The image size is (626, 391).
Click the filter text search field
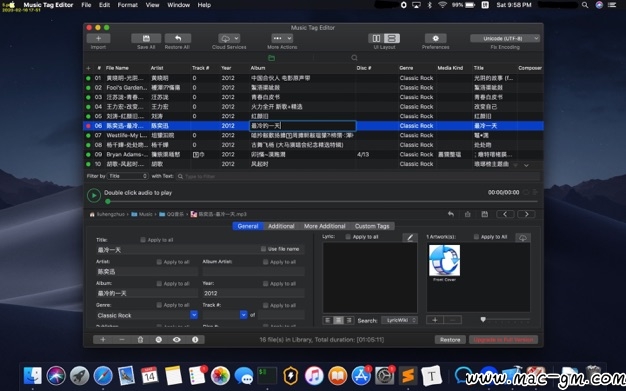[358, 176]
